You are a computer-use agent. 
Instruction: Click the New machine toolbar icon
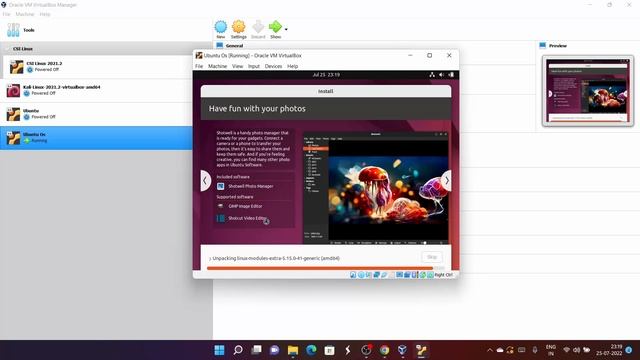pos(220,27)
